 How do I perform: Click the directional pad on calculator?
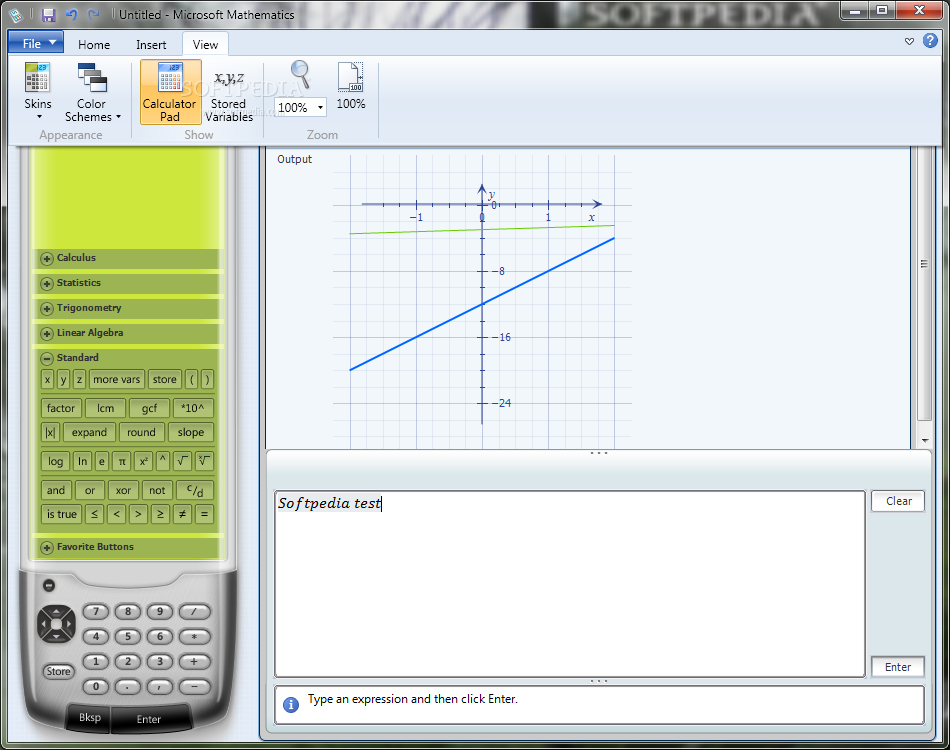[56, 623]
